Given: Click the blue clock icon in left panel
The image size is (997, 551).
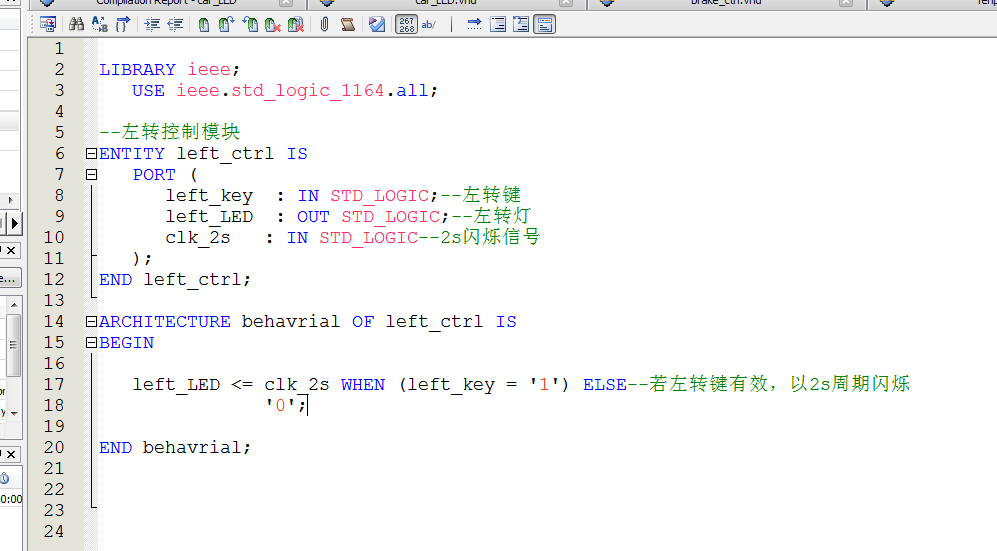Looking at the screenshot, I should [4, 478].
